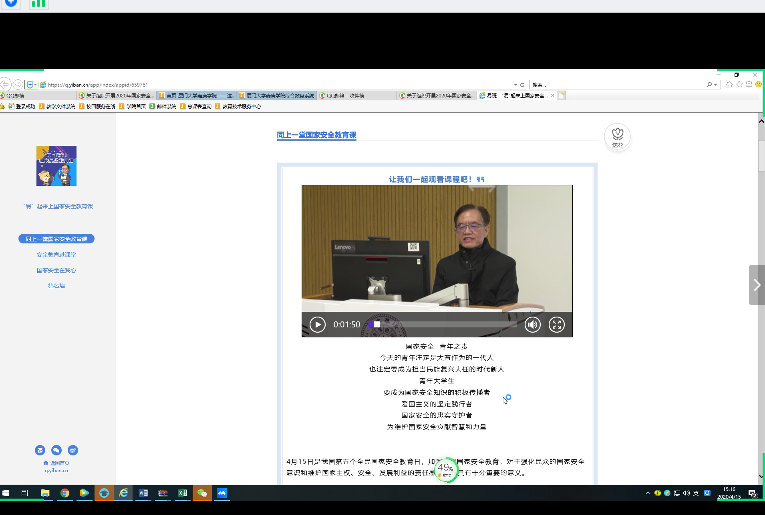Click the WeChat share icon in sidebar
Screen dimensions: 765x515
pos(56,450)
